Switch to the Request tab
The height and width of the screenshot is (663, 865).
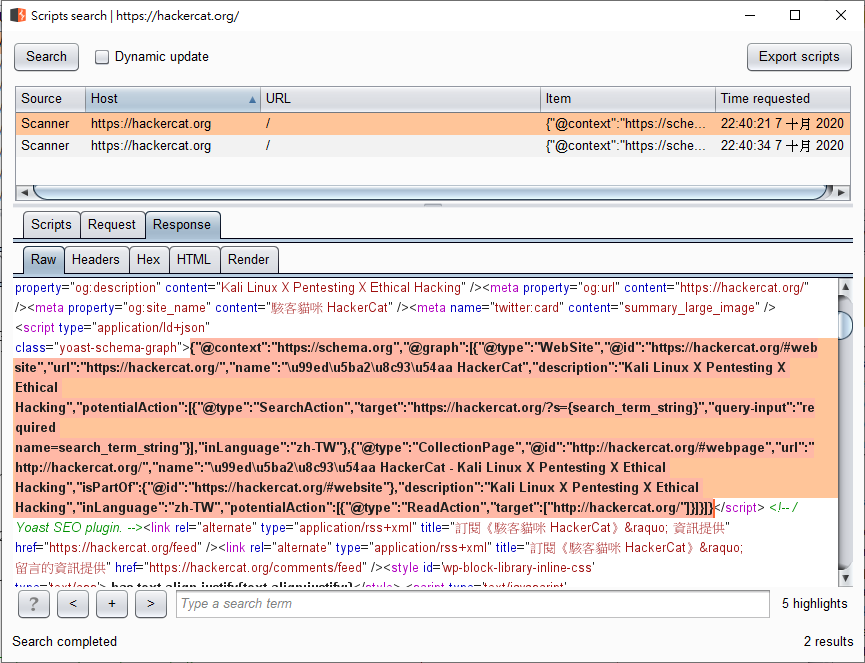111,225
